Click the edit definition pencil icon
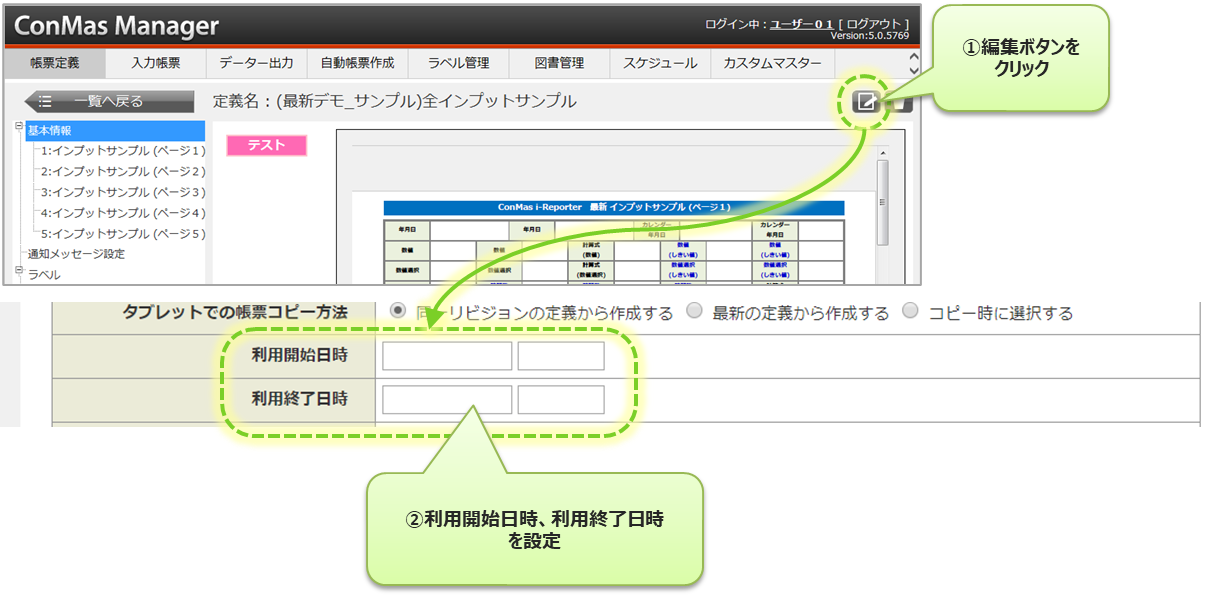Screen dimensions: 1219x596 (865, 102)
